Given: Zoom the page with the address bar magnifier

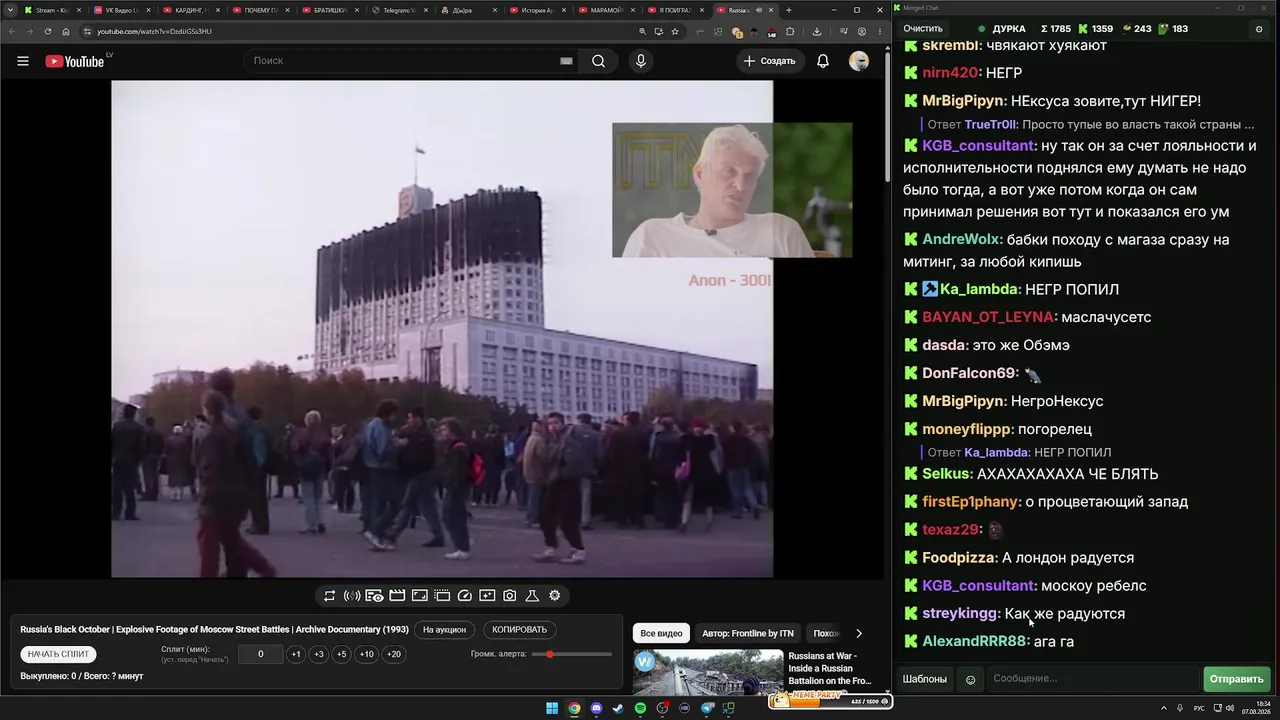Looking at the screenshot, I should [642, 31].
